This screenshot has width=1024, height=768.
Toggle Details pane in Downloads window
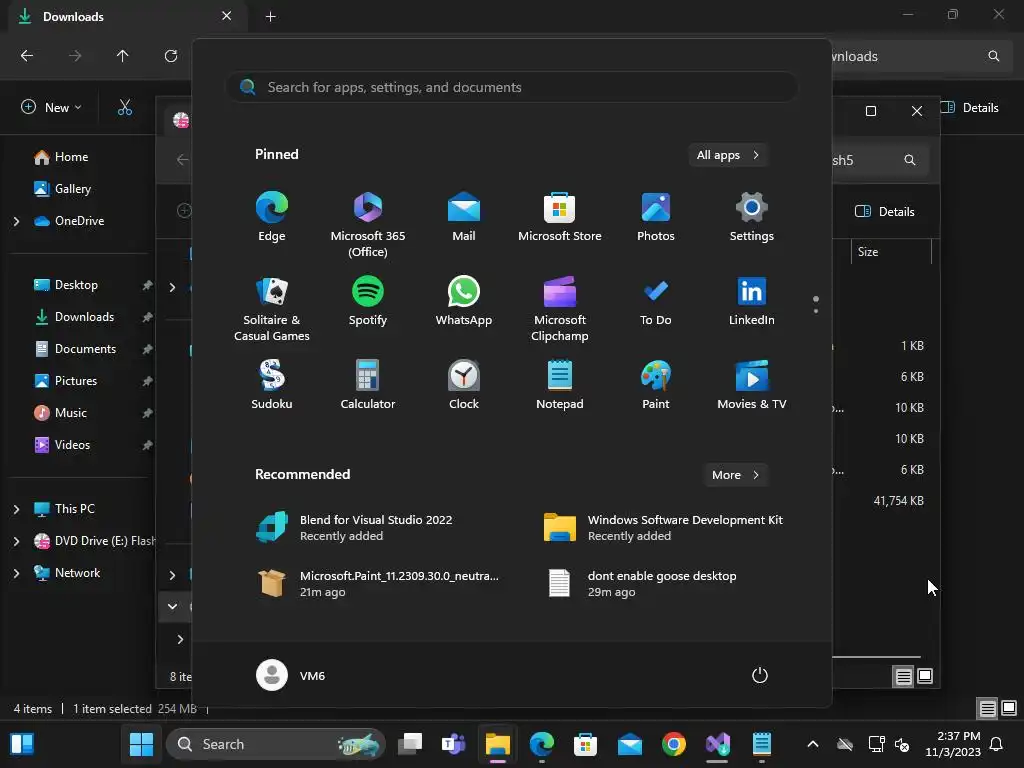click(x=970, y=108)
